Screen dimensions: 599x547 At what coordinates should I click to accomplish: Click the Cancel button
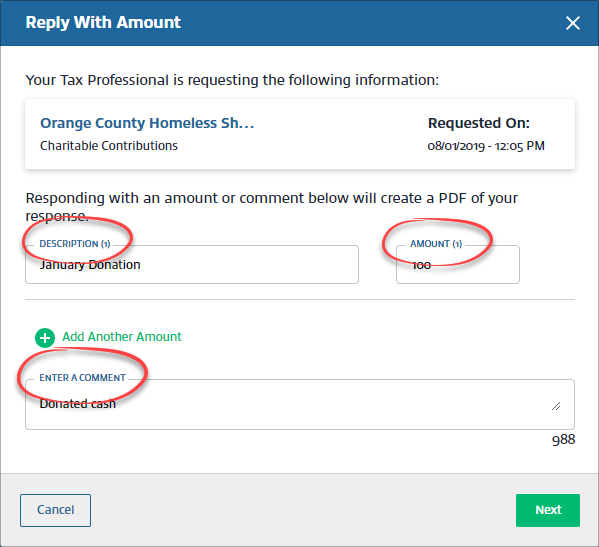[55, 510]
